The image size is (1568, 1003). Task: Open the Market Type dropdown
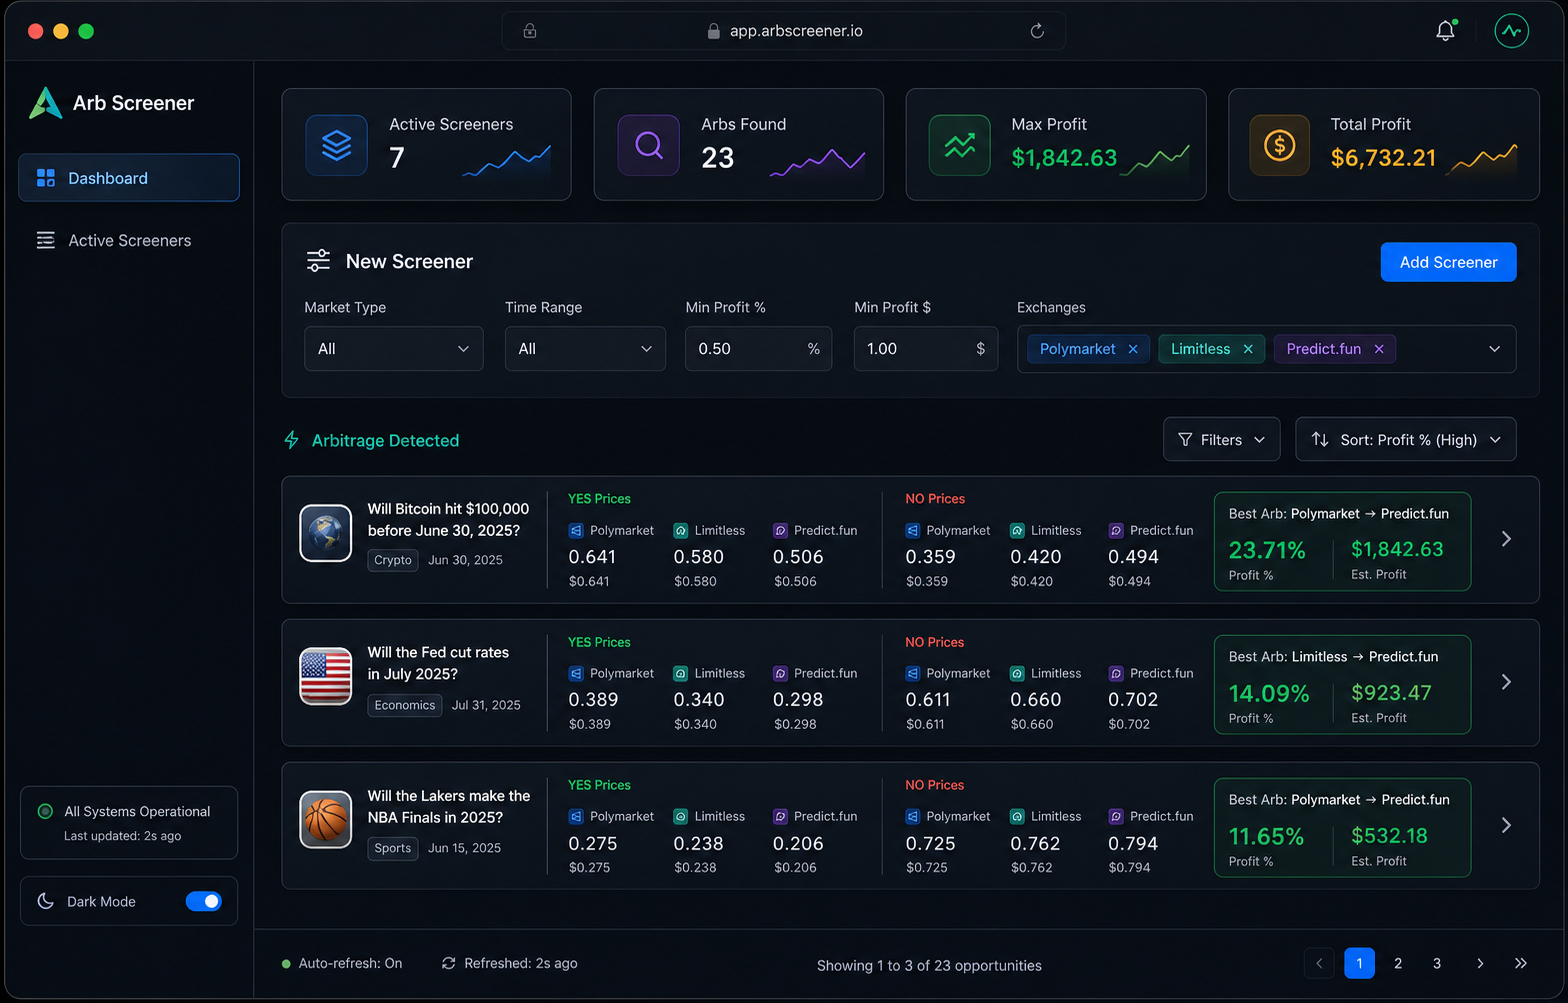[x=394, y=349]
